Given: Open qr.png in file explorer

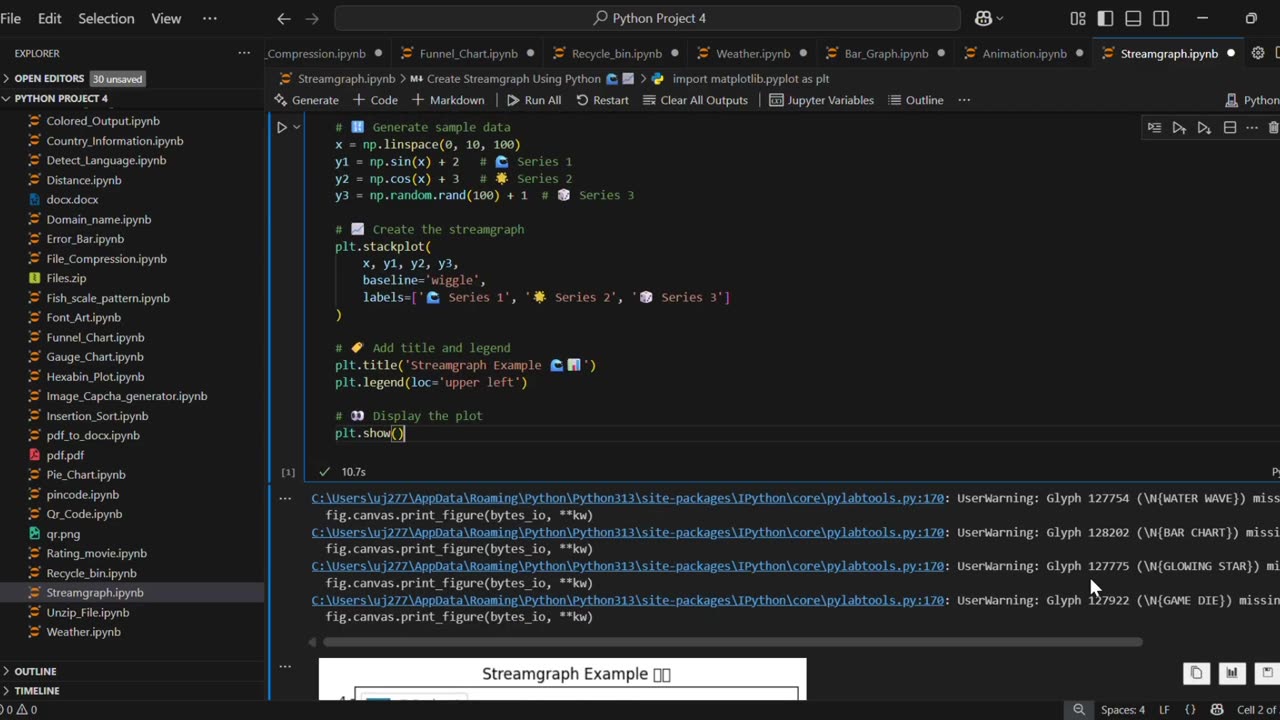Looking at the screenshot, I should (63, 534).
